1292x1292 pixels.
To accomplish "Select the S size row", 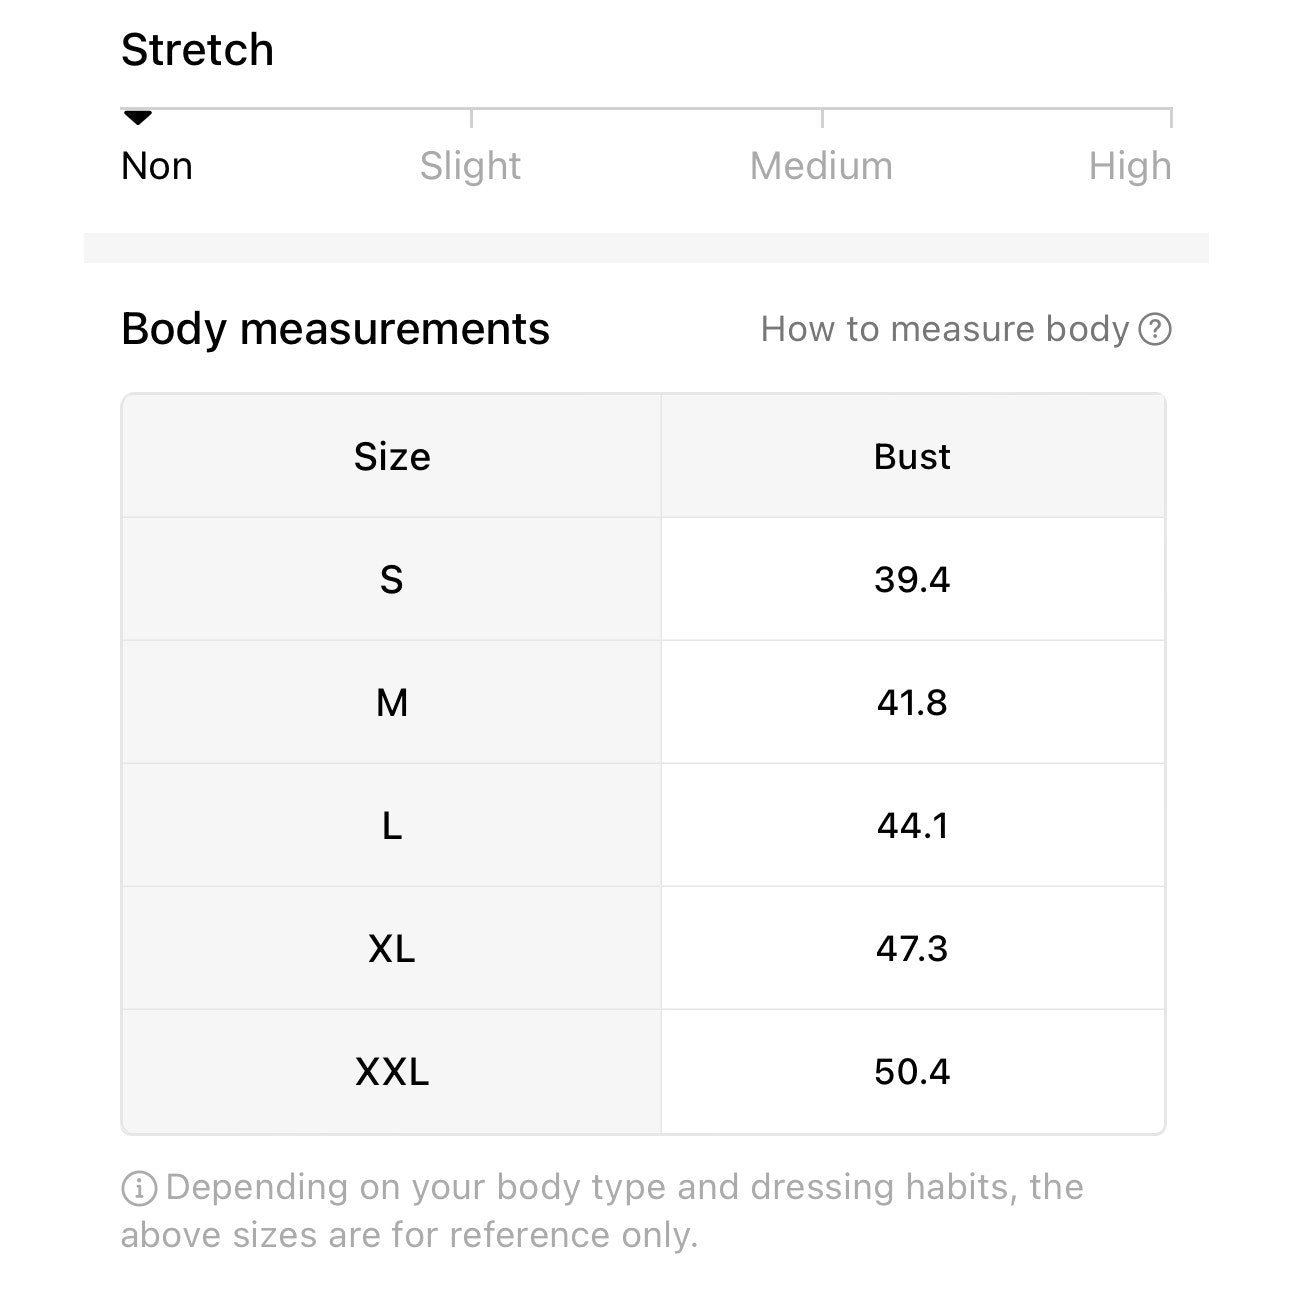I will pos(392,580).
